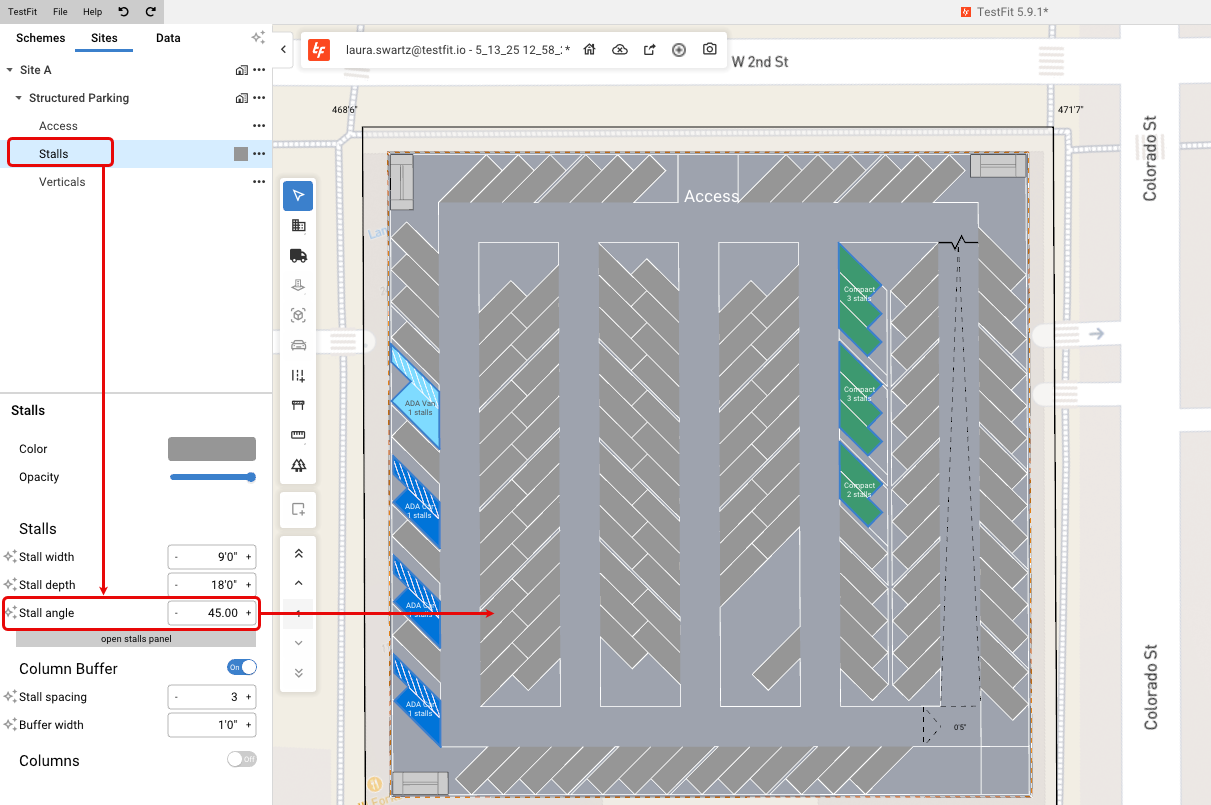Open the Data tab
Image resolution: width=1211 pixels, height=805 pixels.
click(x=169, y=38)
